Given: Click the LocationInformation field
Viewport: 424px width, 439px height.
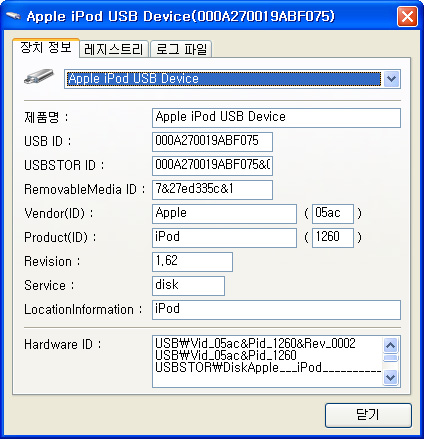Looking at the screenshot, I should tap(276, 310).
